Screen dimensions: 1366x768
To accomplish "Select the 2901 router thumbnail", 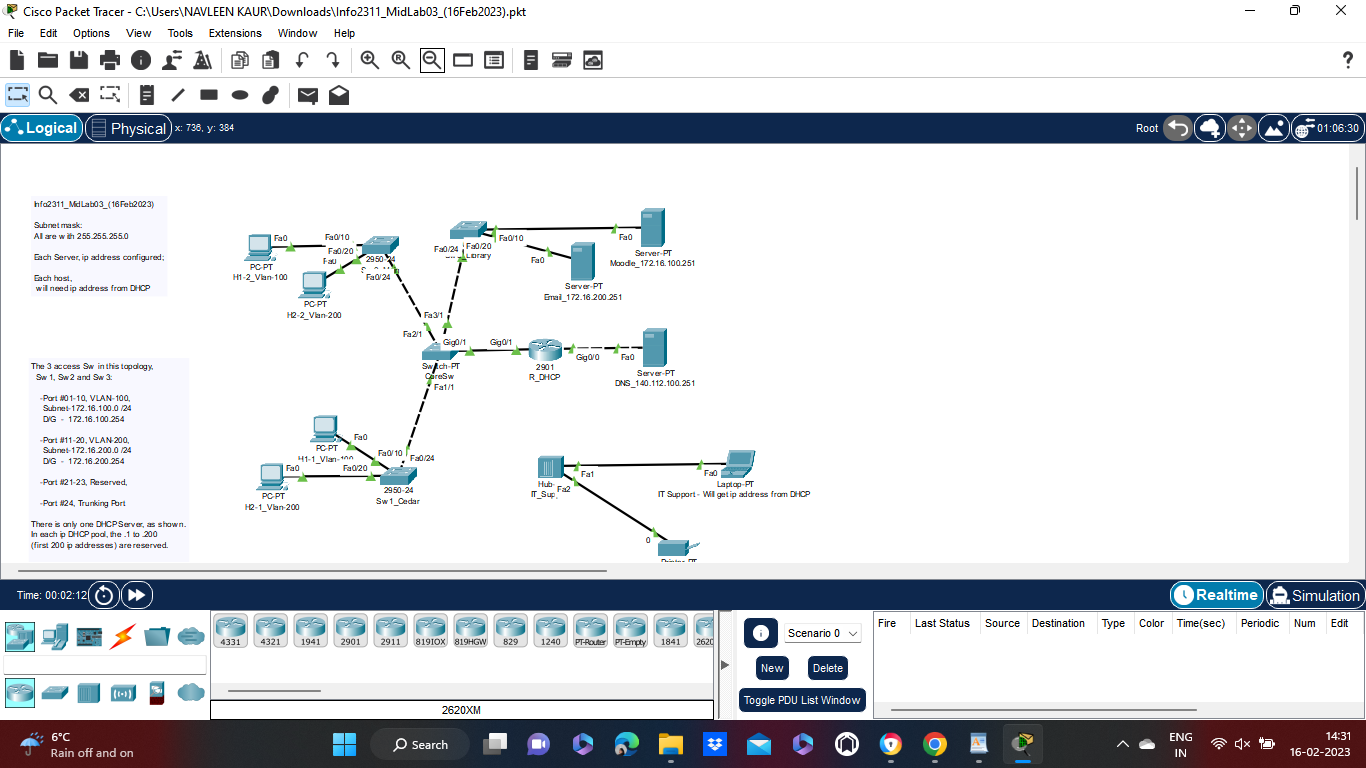I will (350, 629).
